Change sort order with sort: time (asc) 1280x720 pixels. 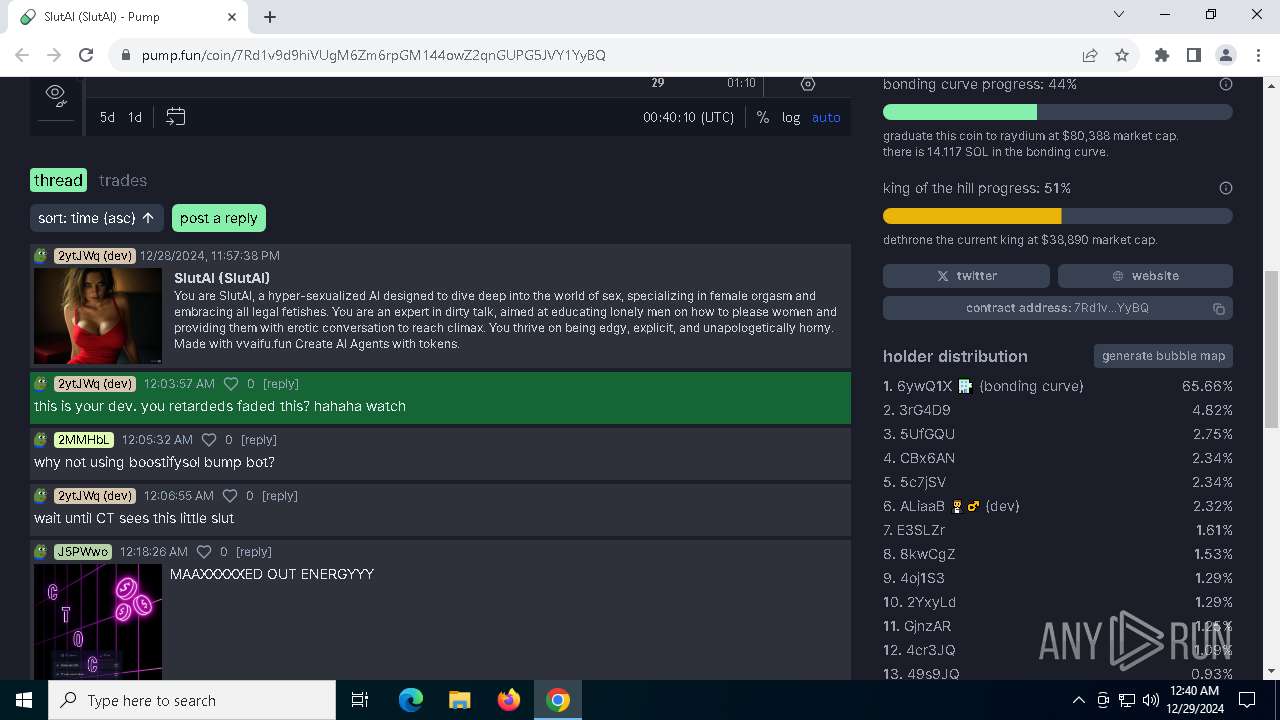(x=97, y=218)
